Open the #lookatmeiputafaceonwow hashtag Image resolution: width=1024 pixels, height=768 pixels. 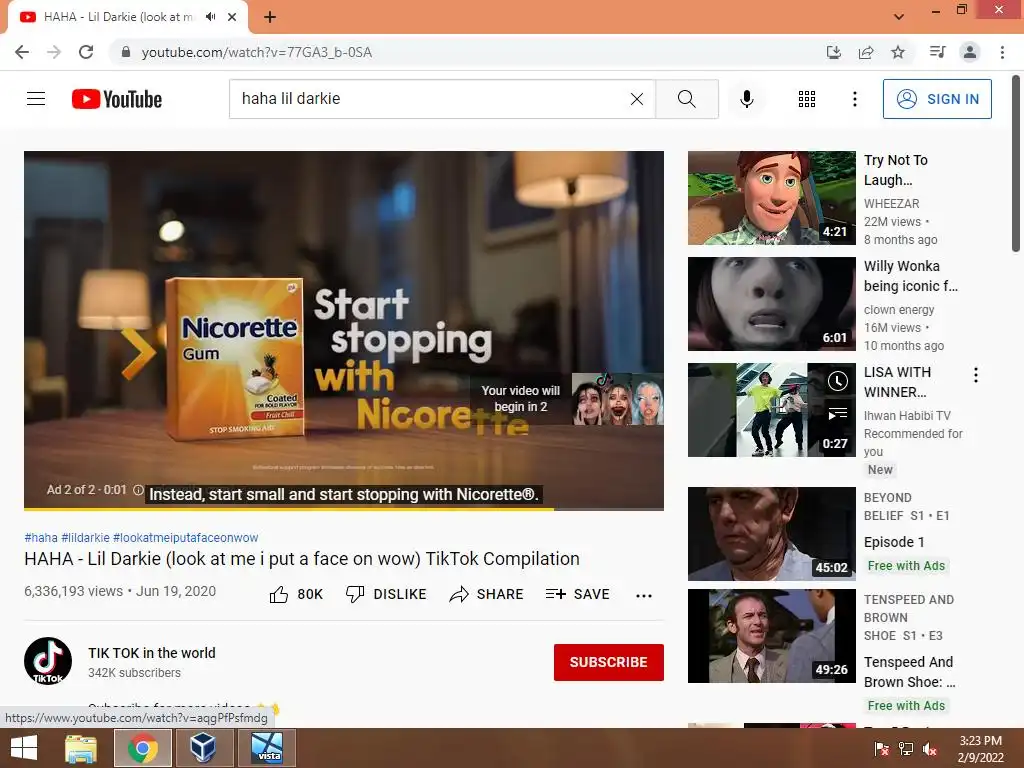185,537
